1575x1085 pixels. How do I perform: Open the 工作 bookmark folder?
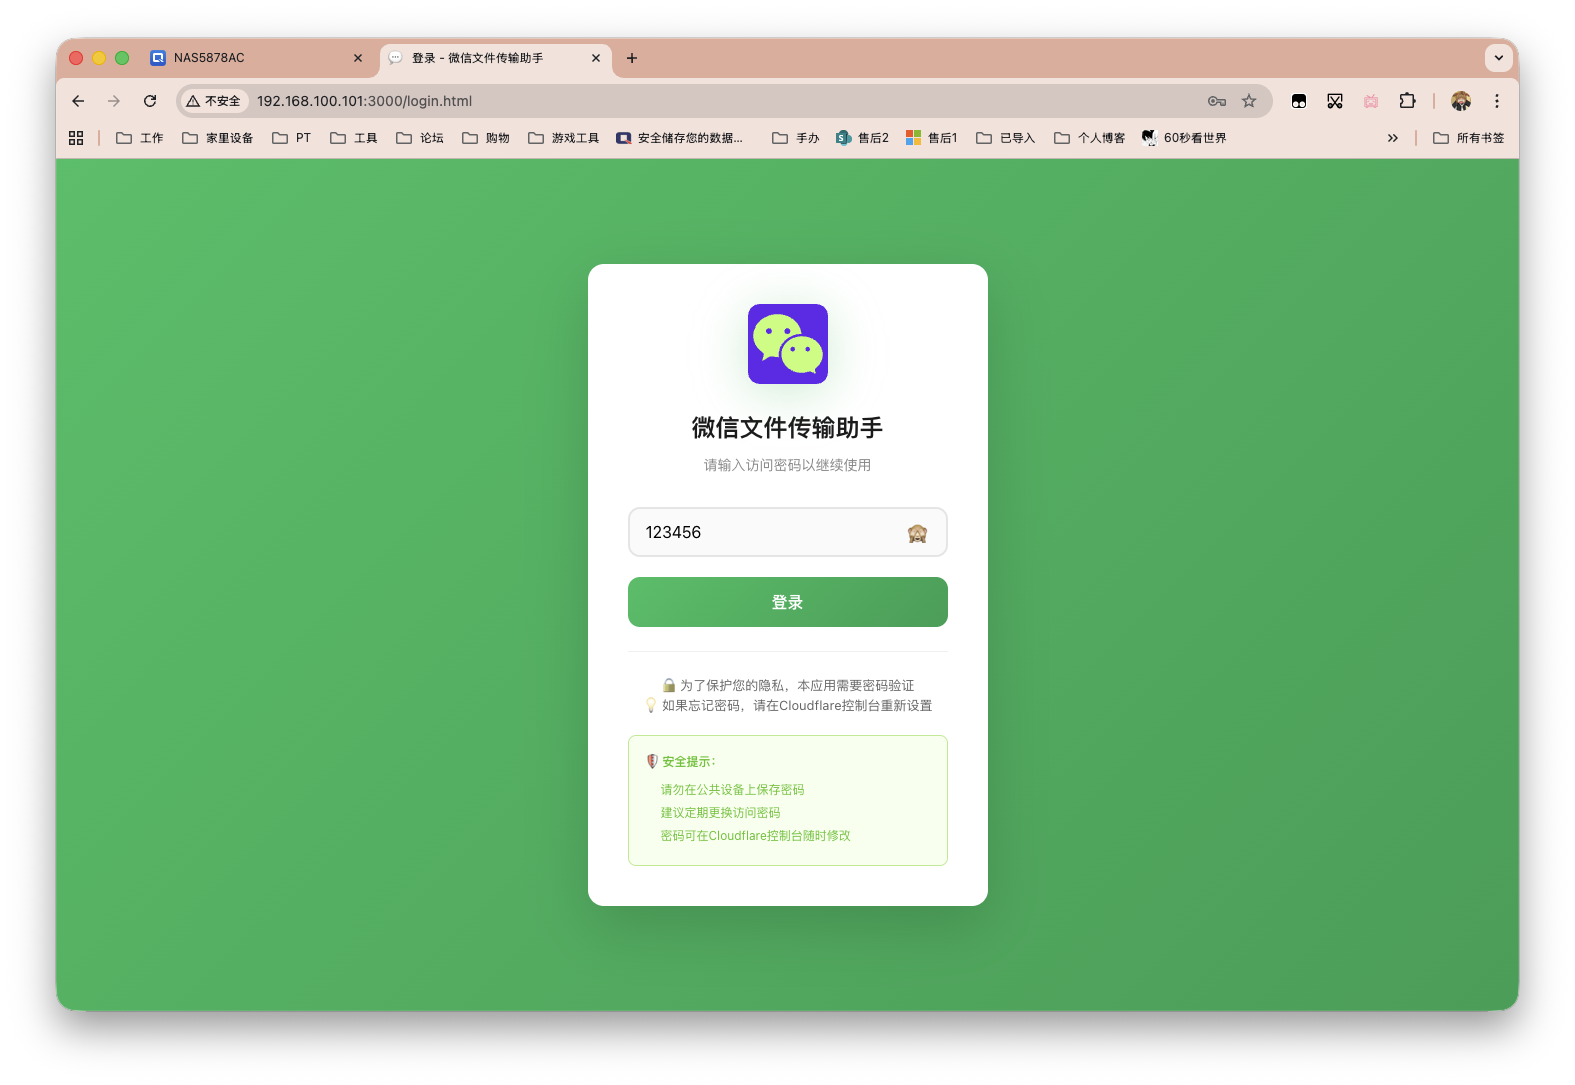[x=139, y=138]
